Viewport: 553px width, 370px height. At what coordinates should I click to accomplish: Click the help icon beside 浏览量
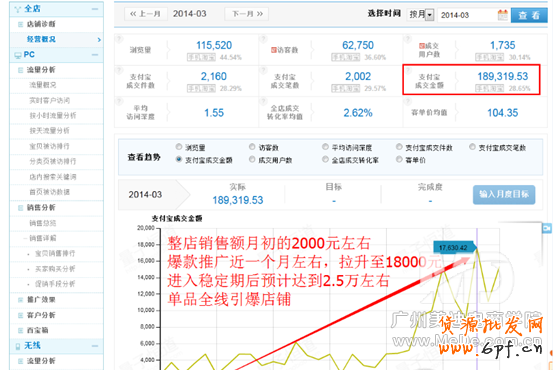coord(119,38)
